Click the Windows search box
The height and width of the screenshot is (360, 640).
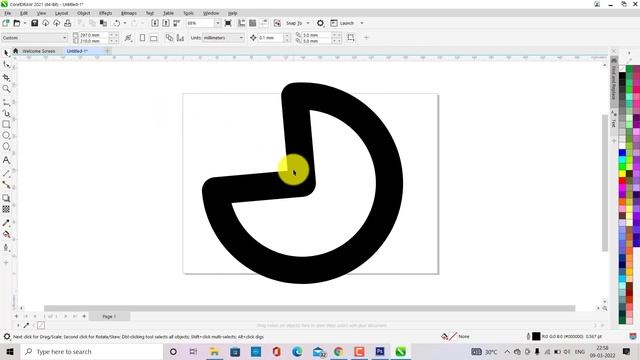(91, 351)
